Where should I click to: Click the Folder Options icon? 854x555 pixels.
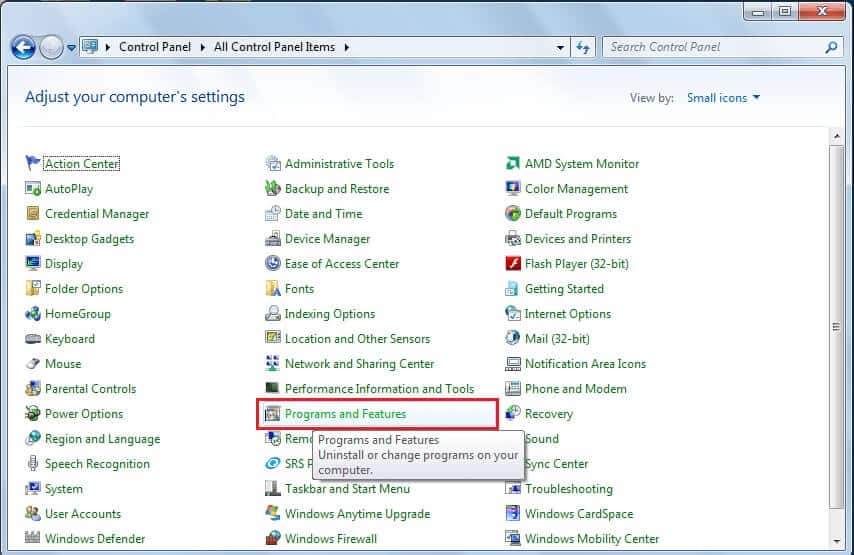click(x=33, y=288)
